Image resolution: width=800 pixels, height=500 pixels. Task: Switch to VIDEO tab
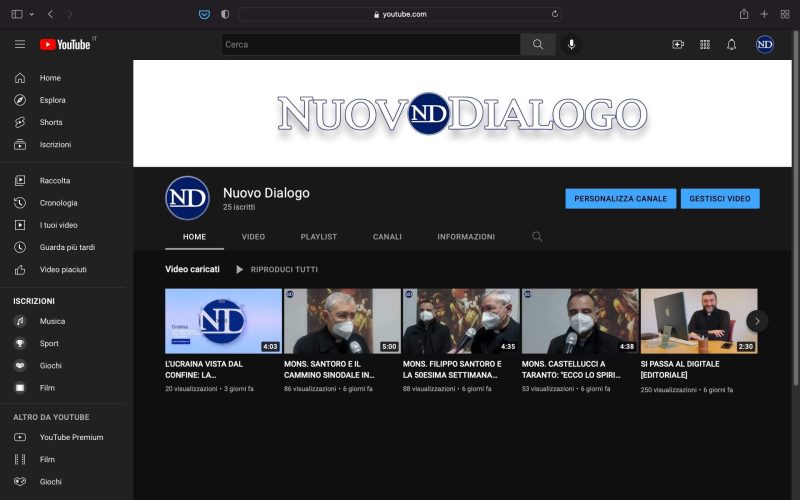click(253, 237)
